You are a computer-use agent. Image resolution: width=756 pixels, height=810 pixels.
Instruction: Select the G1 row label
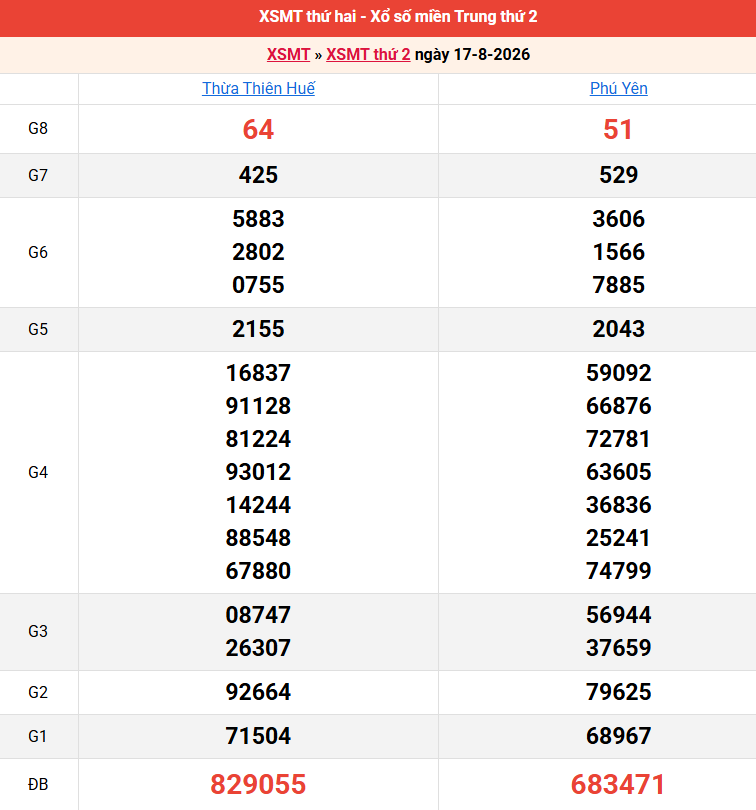point(38,736)
